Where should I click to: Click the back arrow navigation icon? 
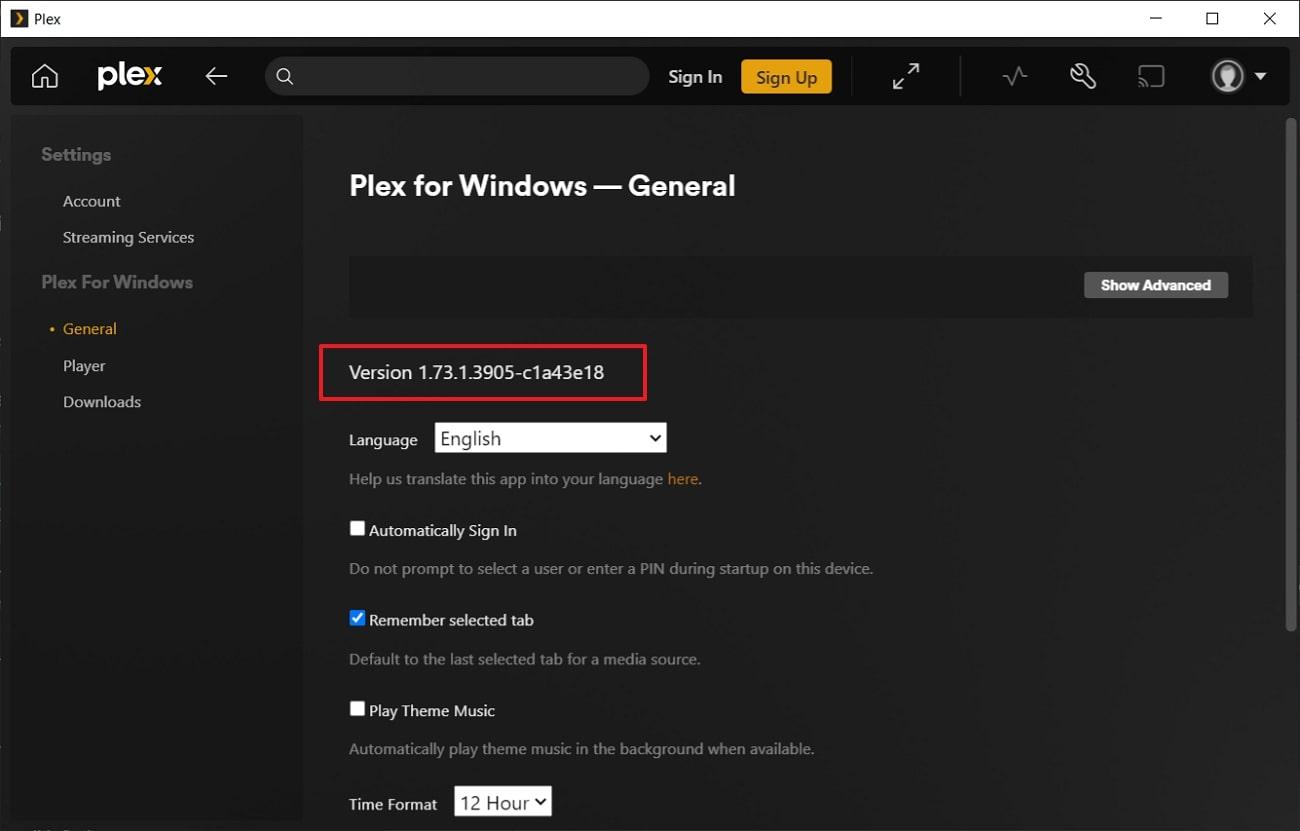click(216, 75)
